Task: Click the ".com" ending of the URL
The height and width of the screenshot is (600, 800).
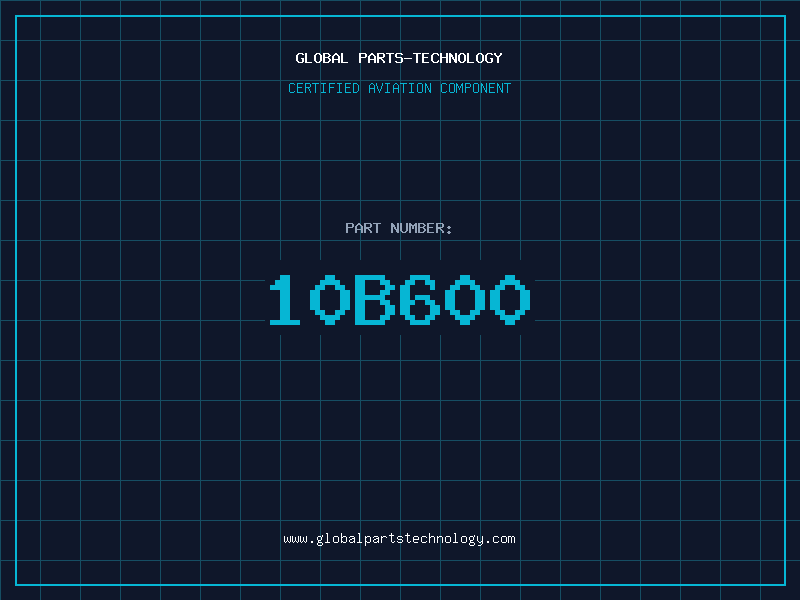Action: [x=501, y=539]
